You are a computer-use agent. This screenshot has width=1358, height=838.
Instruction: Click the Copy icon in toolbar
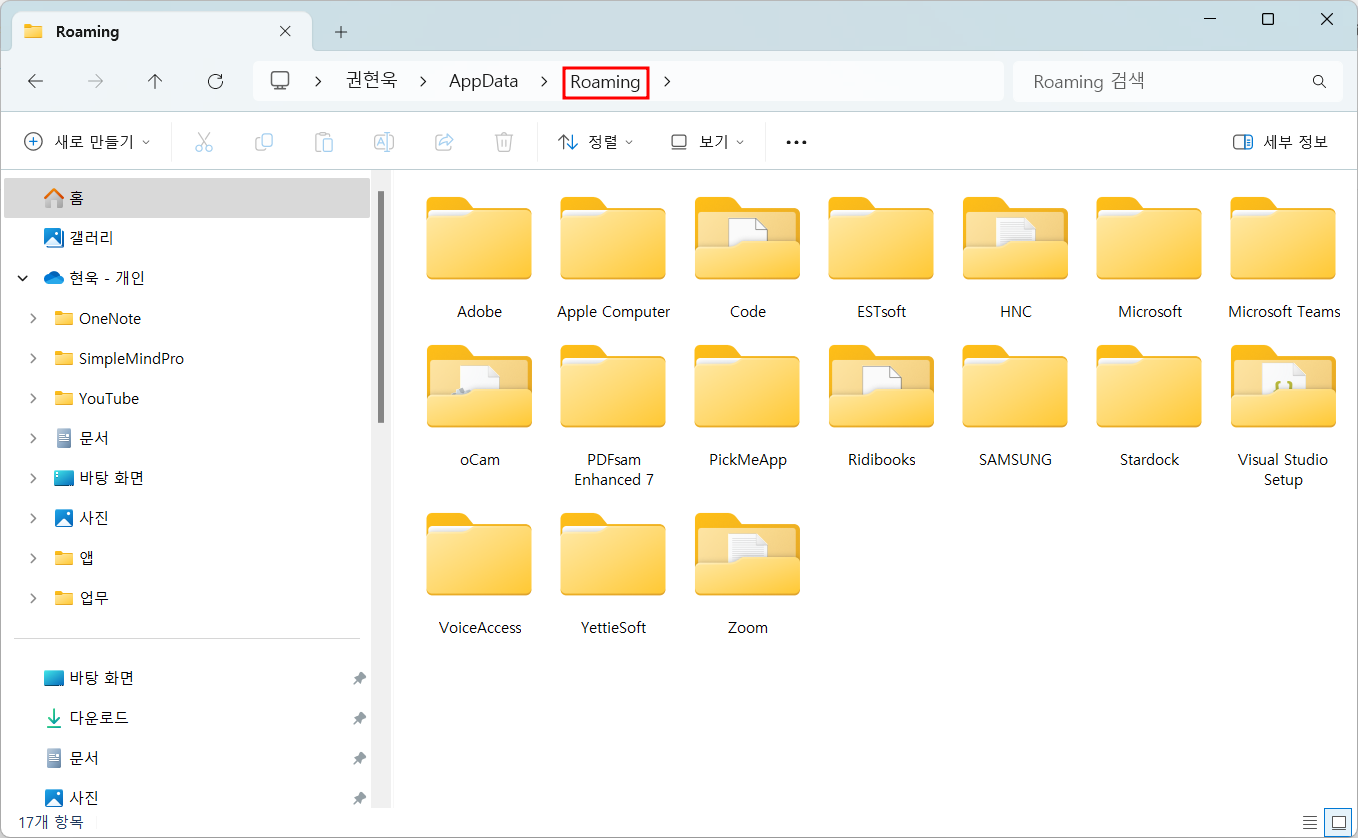(264, 142)
